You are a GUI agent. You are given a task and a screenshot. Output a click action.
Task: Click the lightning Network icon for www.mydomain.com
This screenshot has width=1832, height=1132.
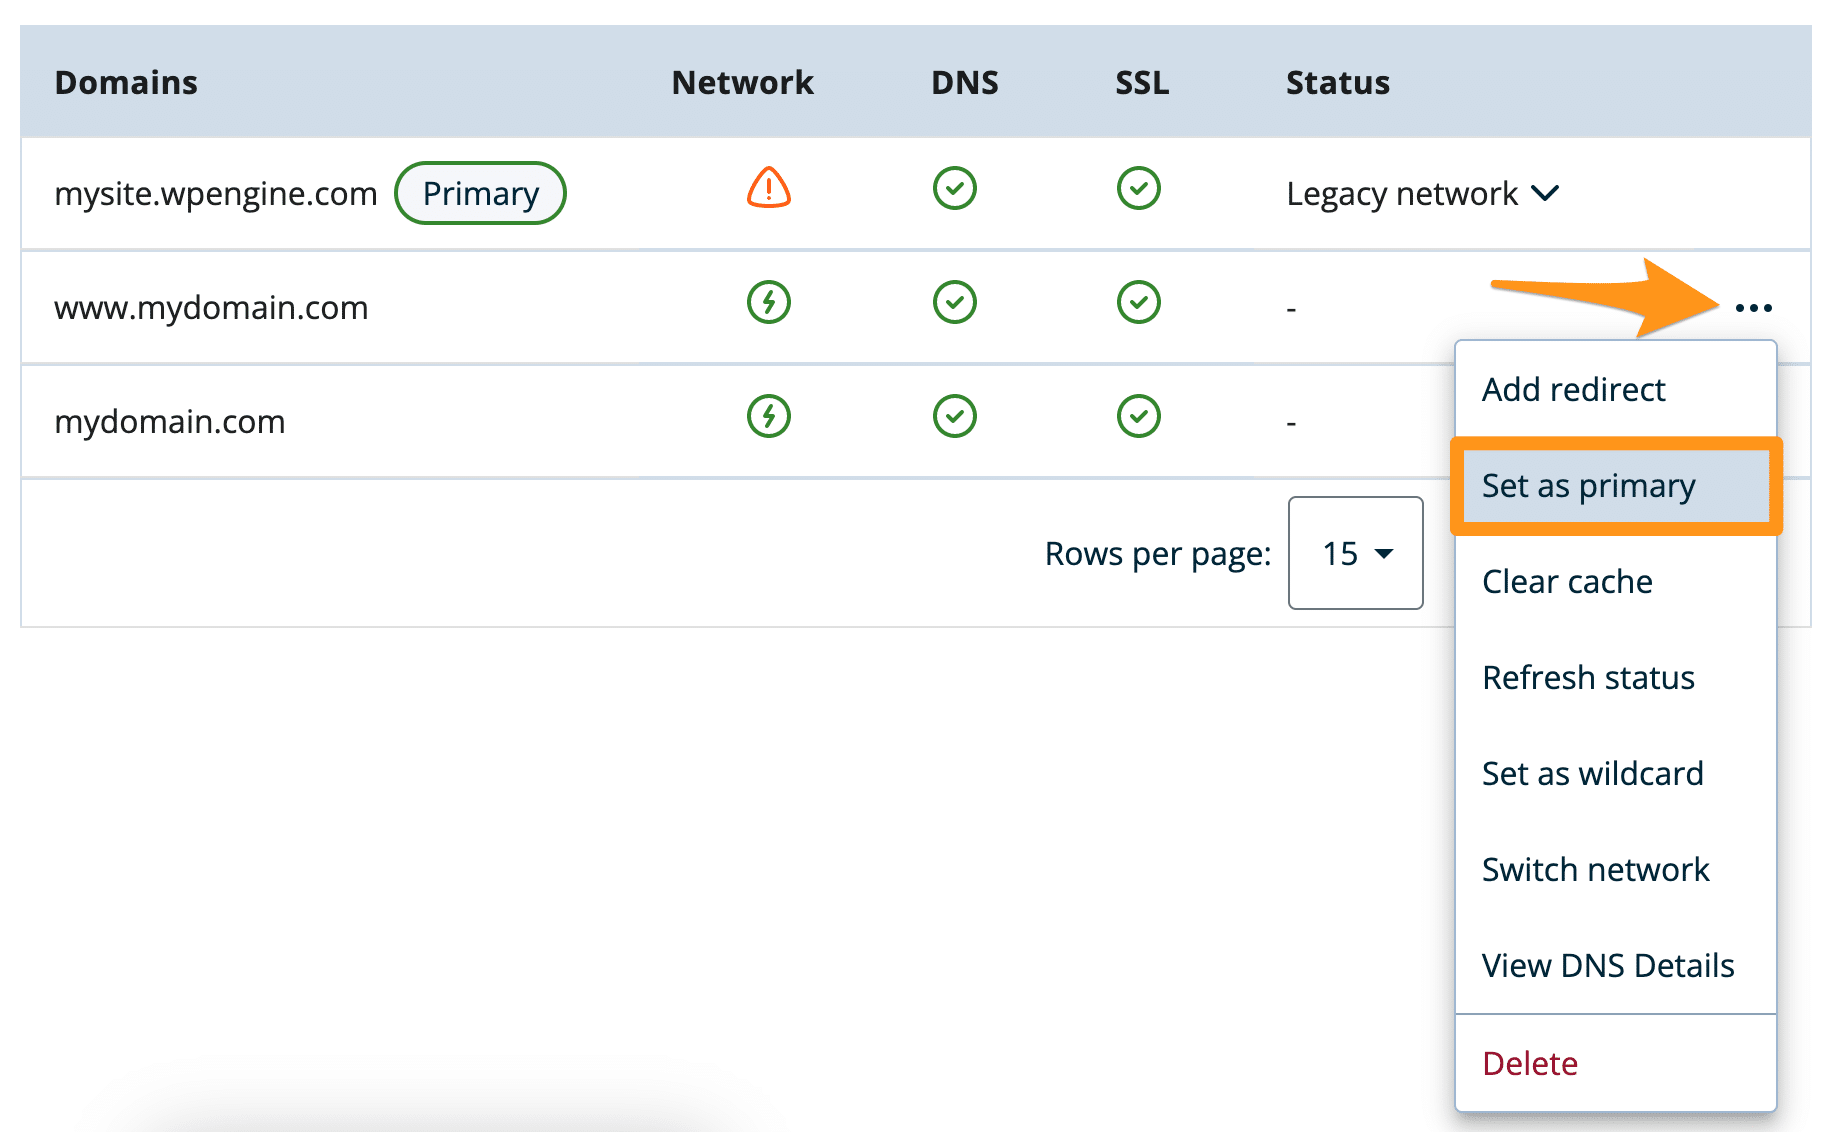click(x=768, y=302)
